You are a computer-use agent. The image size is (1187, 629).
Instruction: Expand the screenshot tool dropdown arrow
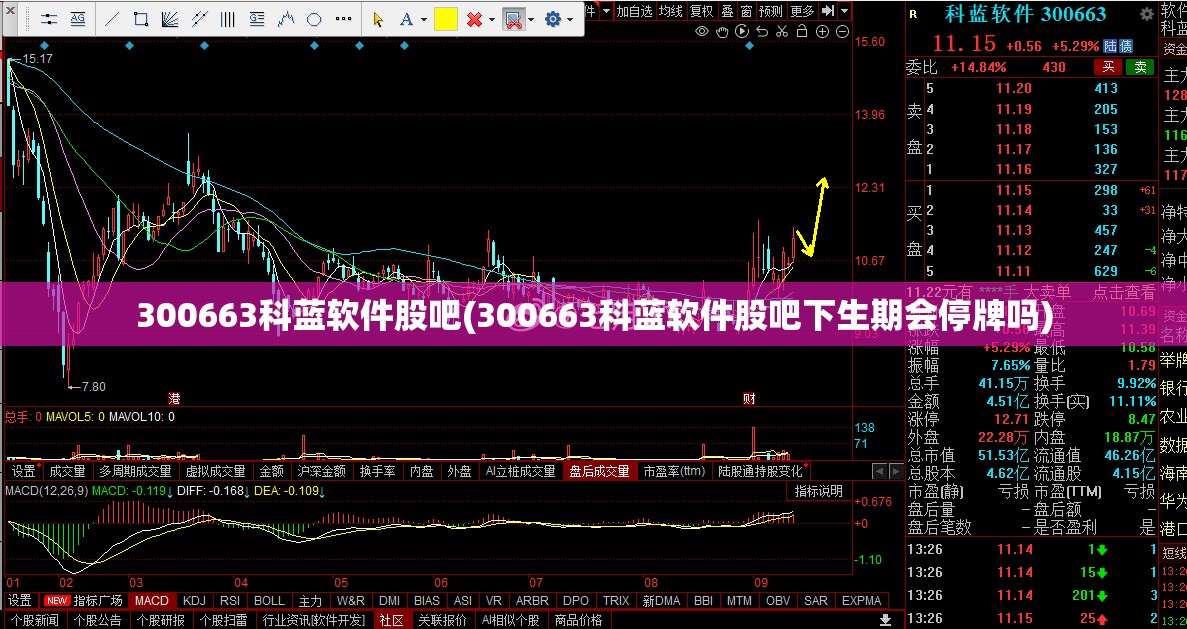tap(531, 20)
